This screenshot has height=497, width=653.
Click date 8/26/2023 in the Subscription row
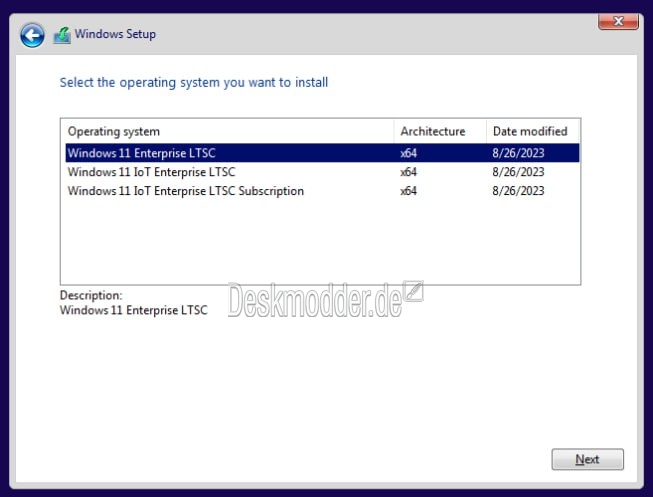pos(518,191)
